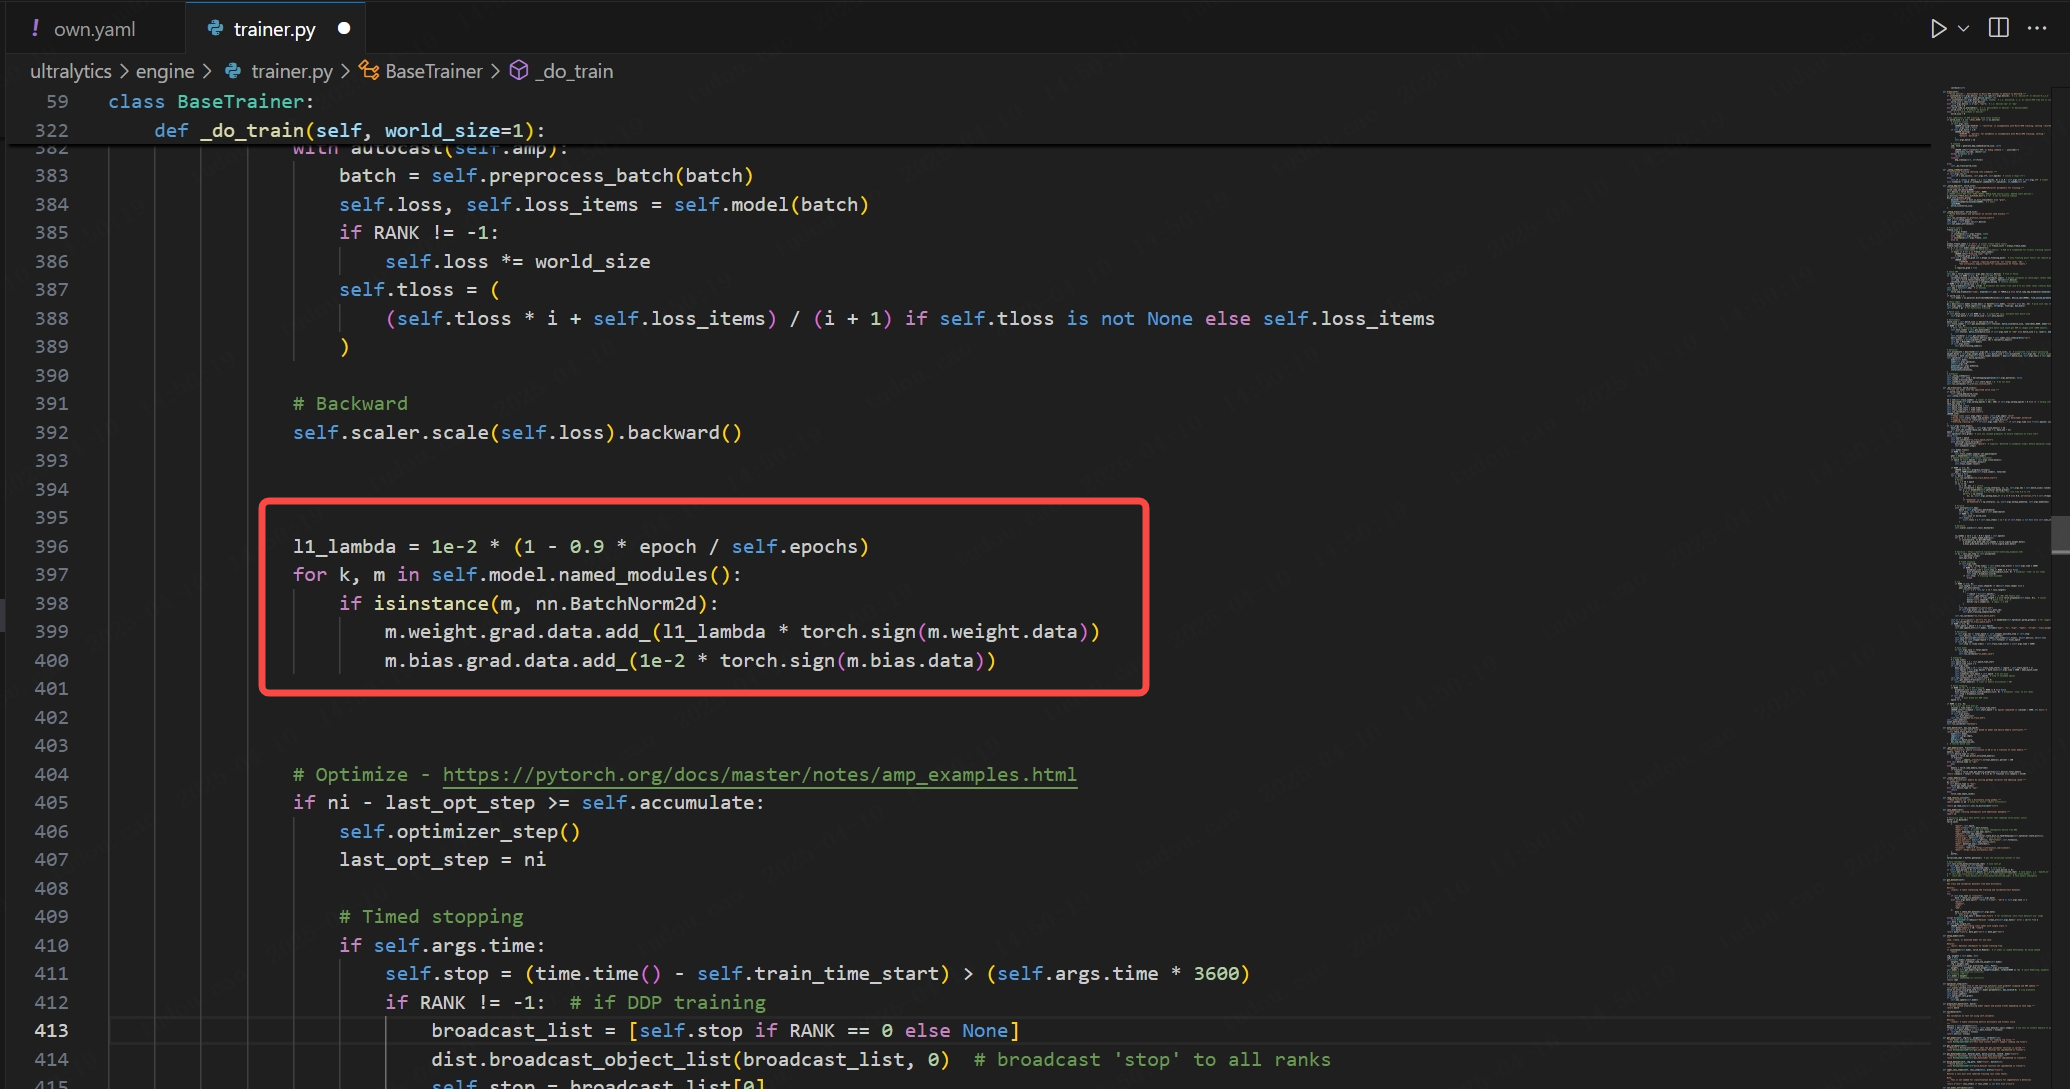Open the ultralytics breadcrumb folder
Viewport: 2070px width, 1089px height.
(x=70, y=71)
